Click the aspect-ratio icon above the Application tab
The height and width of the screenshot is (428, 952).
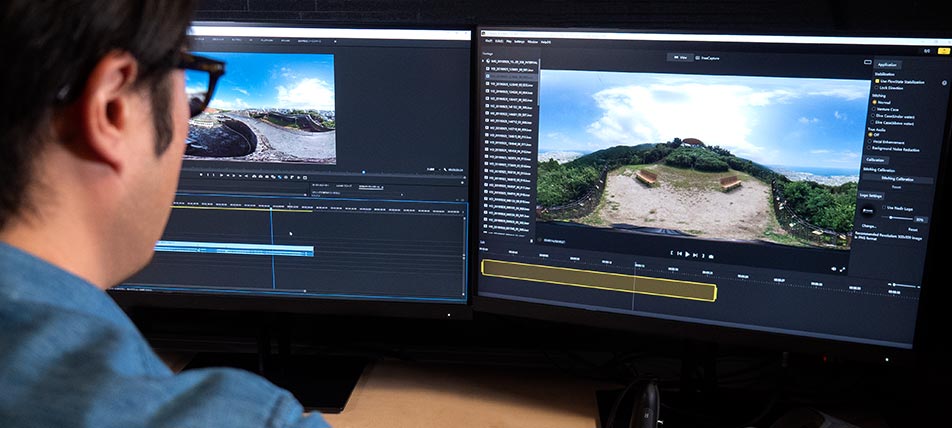(868, 62)
